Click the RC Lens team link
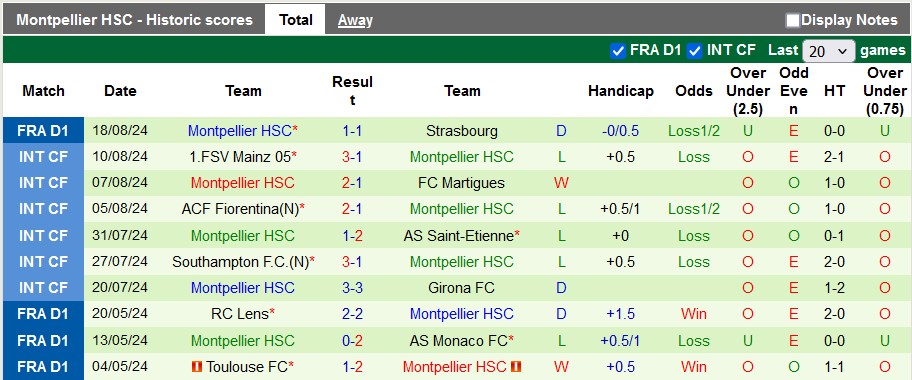This screenshot has width=912, height=380. (x=240, y=314)
